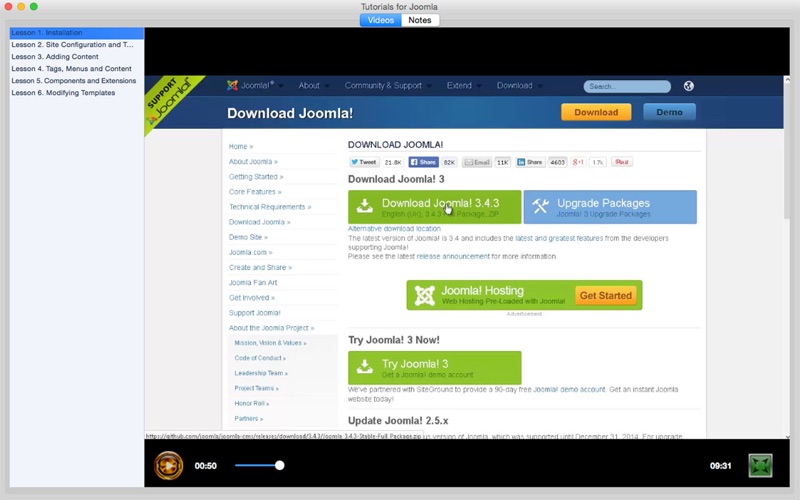The width and height of the screenshot is (800, 500).
Task: Open Code of Conduct link
Action: tap(260, 358)
